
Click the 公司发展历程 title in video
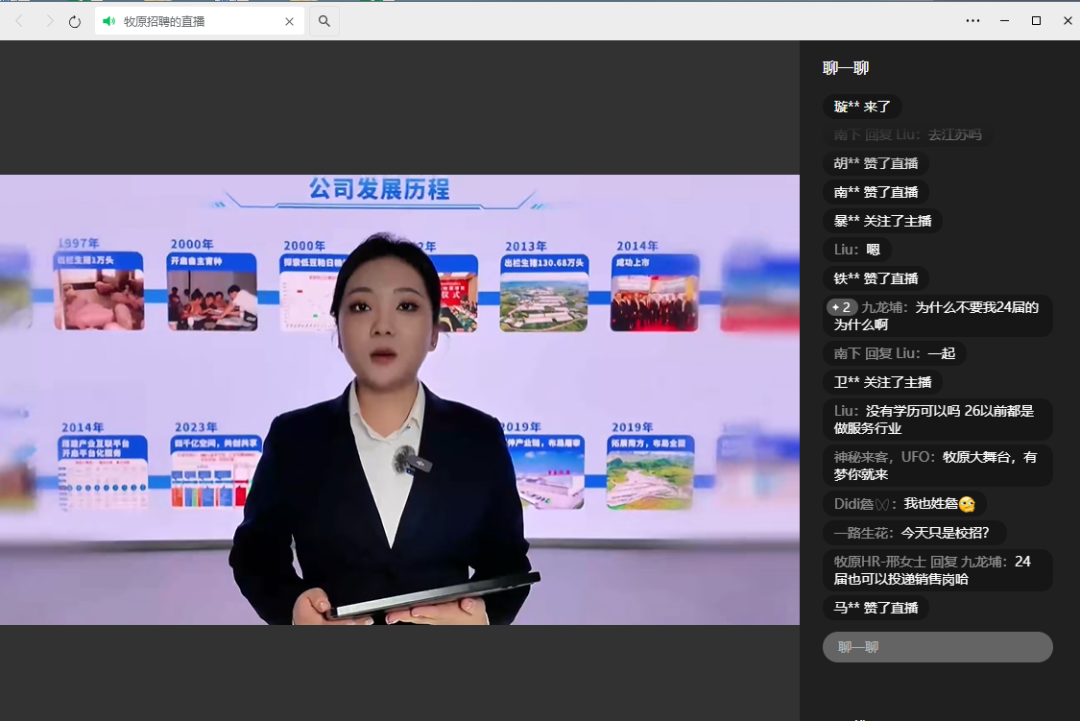(x=379, y=189)
